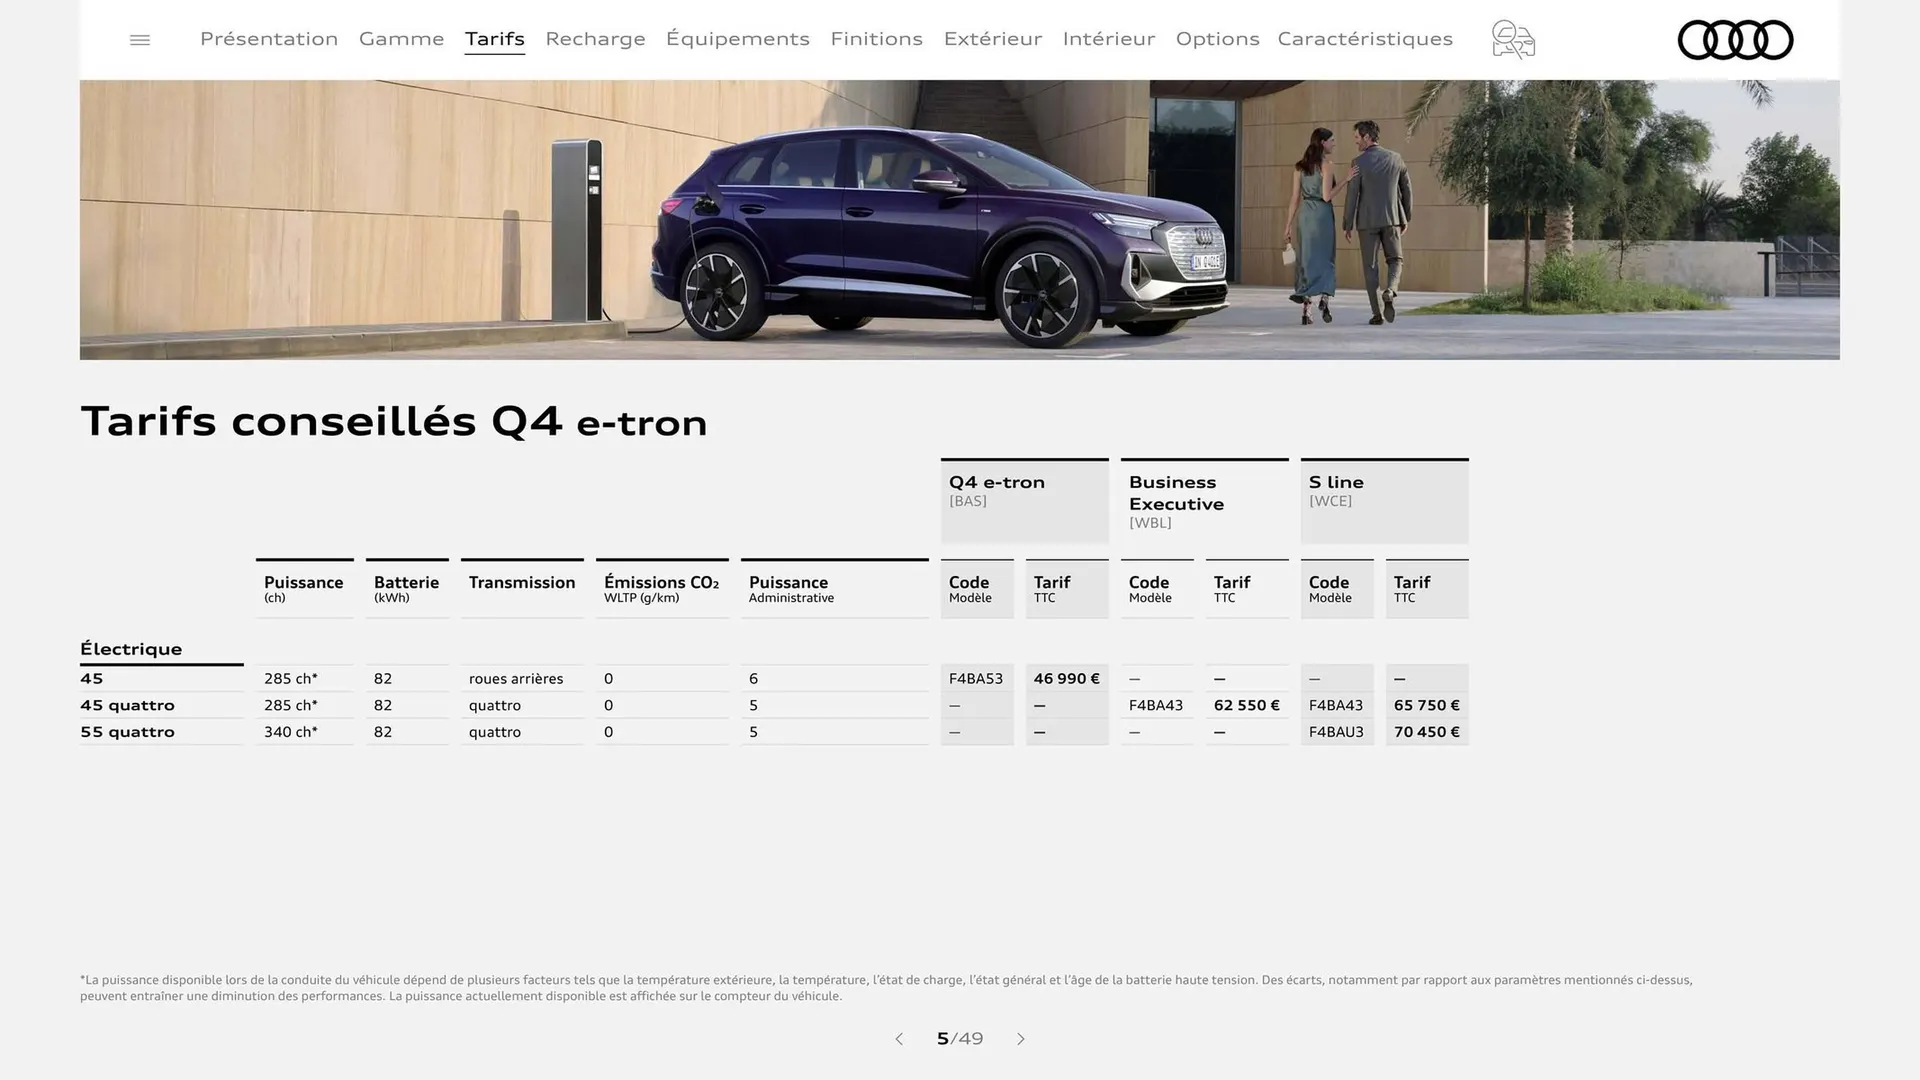Open the Gamme section
Viewport: 1920px width, 1080px height.
click(x=401, y=39)
